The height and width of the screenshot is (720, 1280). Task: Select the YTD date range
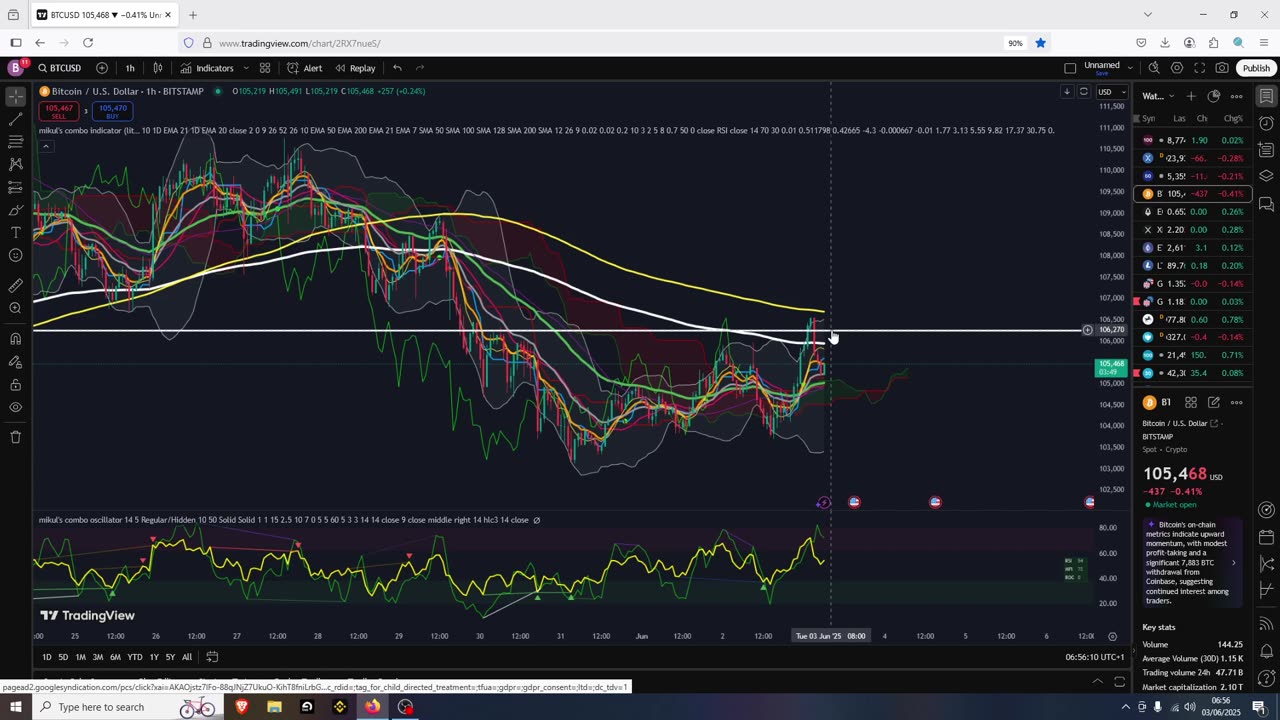[135, 657]
